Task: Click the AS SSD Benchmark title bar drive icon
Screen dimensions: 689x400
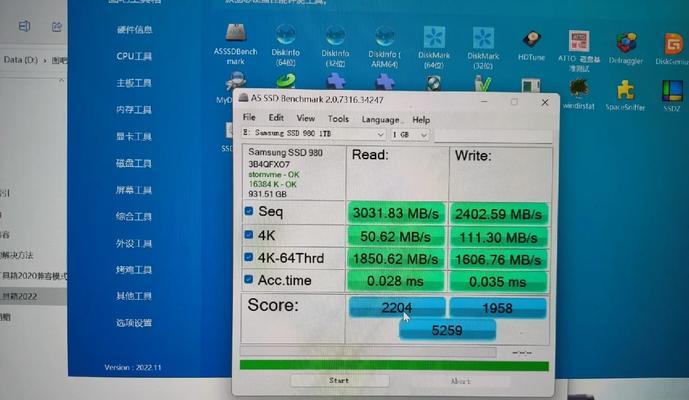Action: coord(243,98)
